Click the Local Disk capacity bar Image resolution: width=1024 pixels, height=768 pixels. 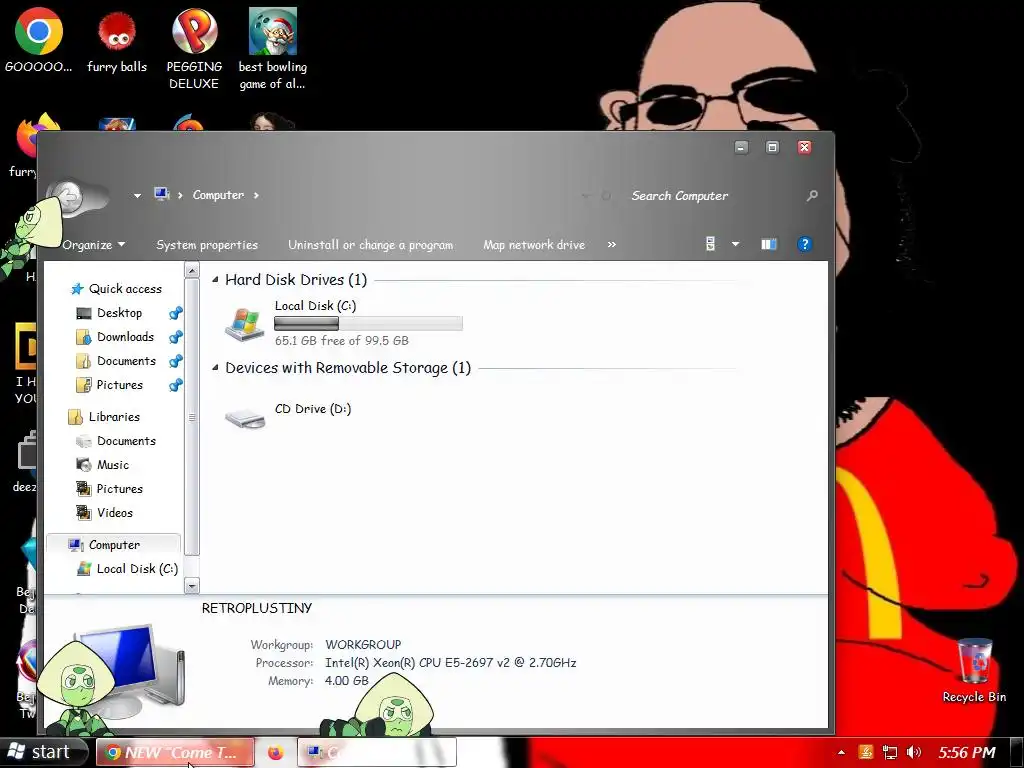368,323
